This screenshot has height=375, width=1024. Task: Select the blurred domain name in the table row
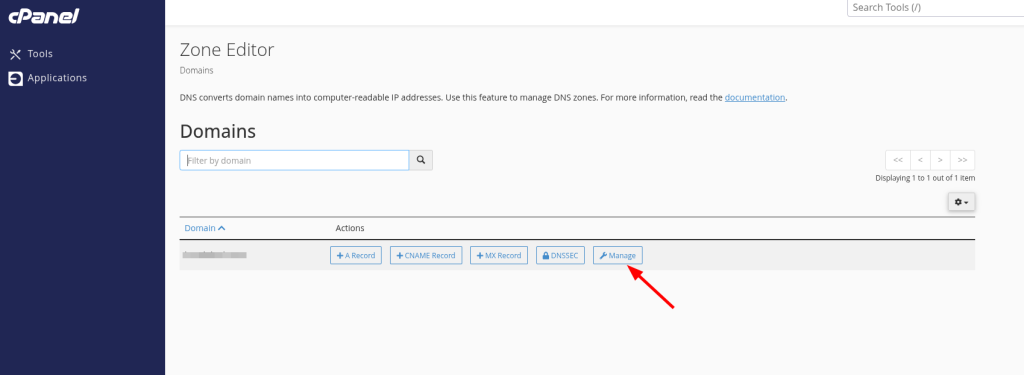point(214,255)
